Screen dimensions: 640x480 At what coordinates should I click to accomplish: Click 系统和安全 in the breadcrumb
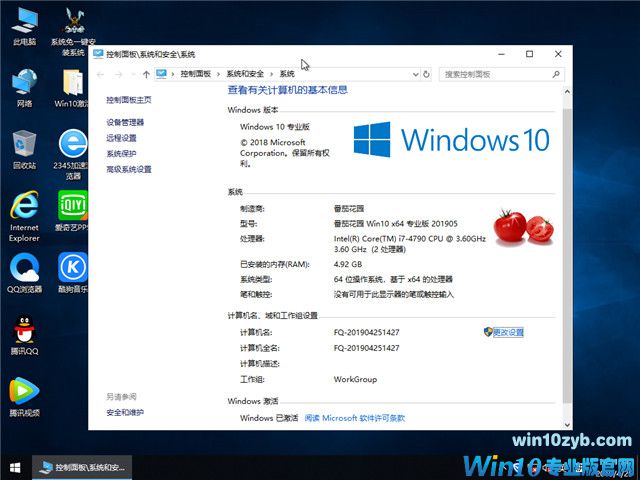pyautogui.click(x=245, y=74)
